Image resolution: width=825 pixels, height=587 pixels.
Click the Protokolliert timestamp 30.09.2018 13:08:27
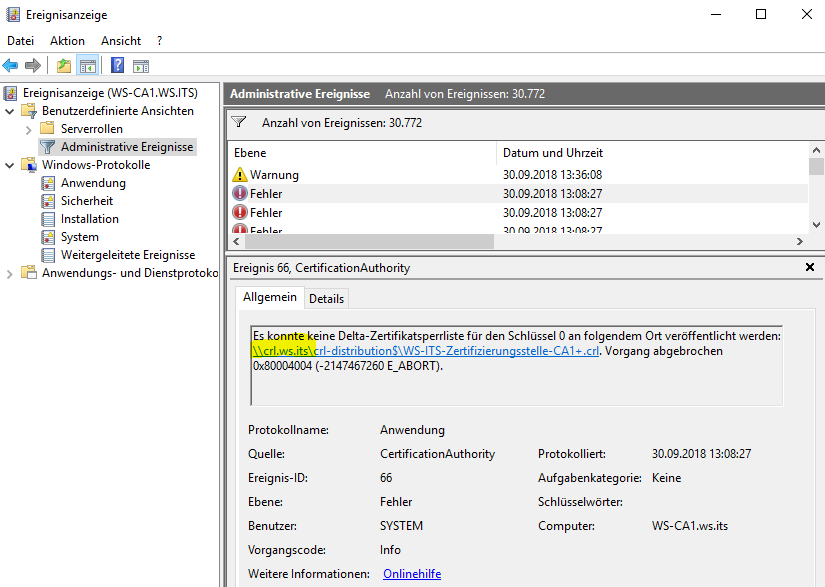point(701,454)
